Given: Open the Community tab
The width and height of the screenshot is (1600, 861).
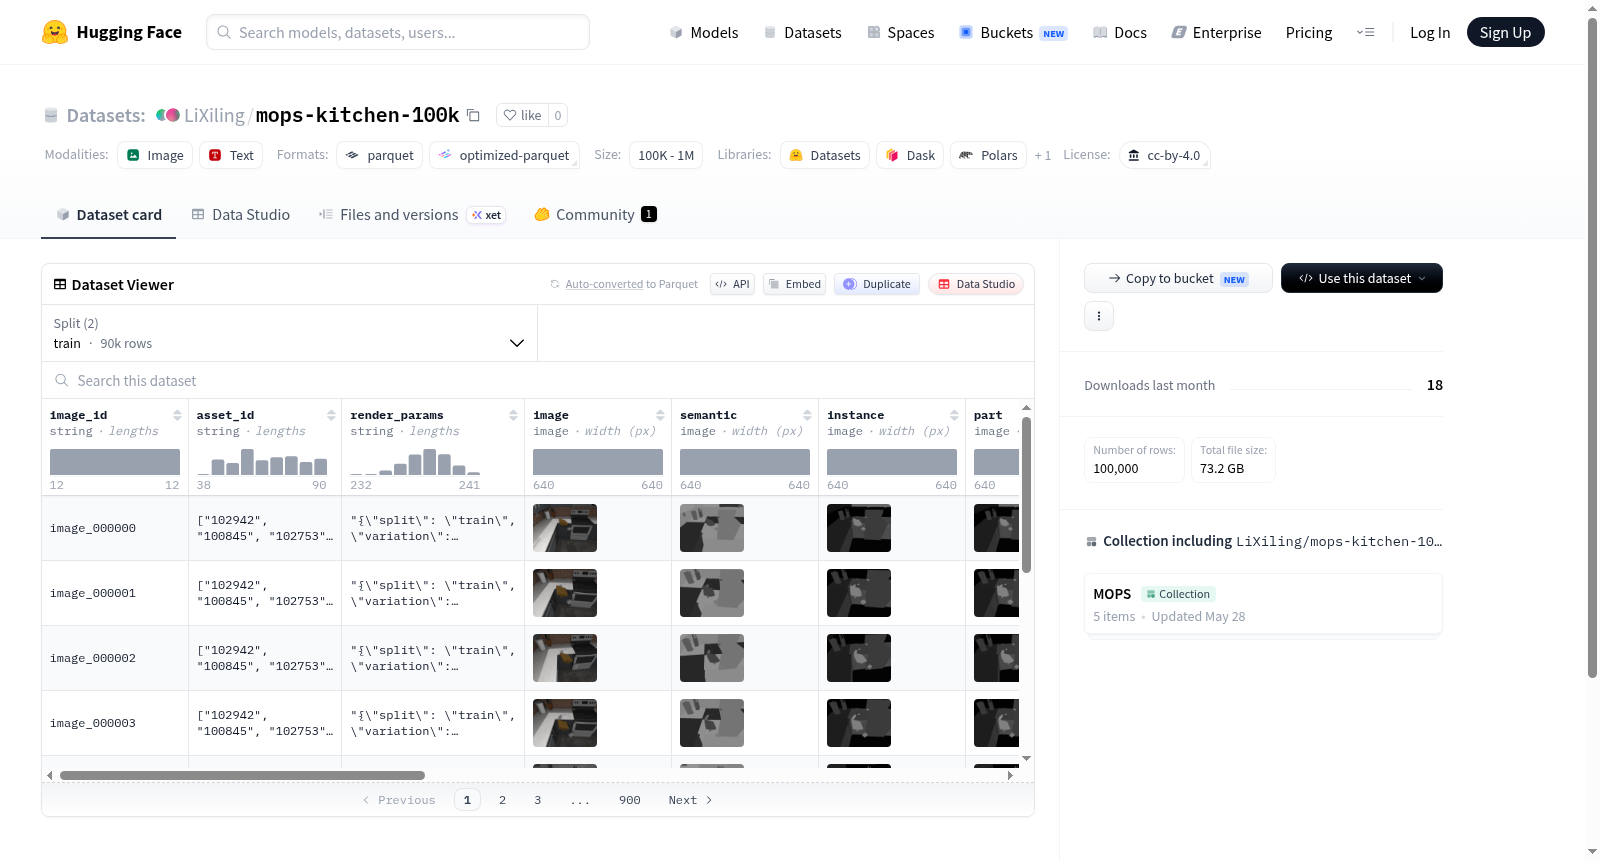Looking at the screenshot, I should coord(596,215).
